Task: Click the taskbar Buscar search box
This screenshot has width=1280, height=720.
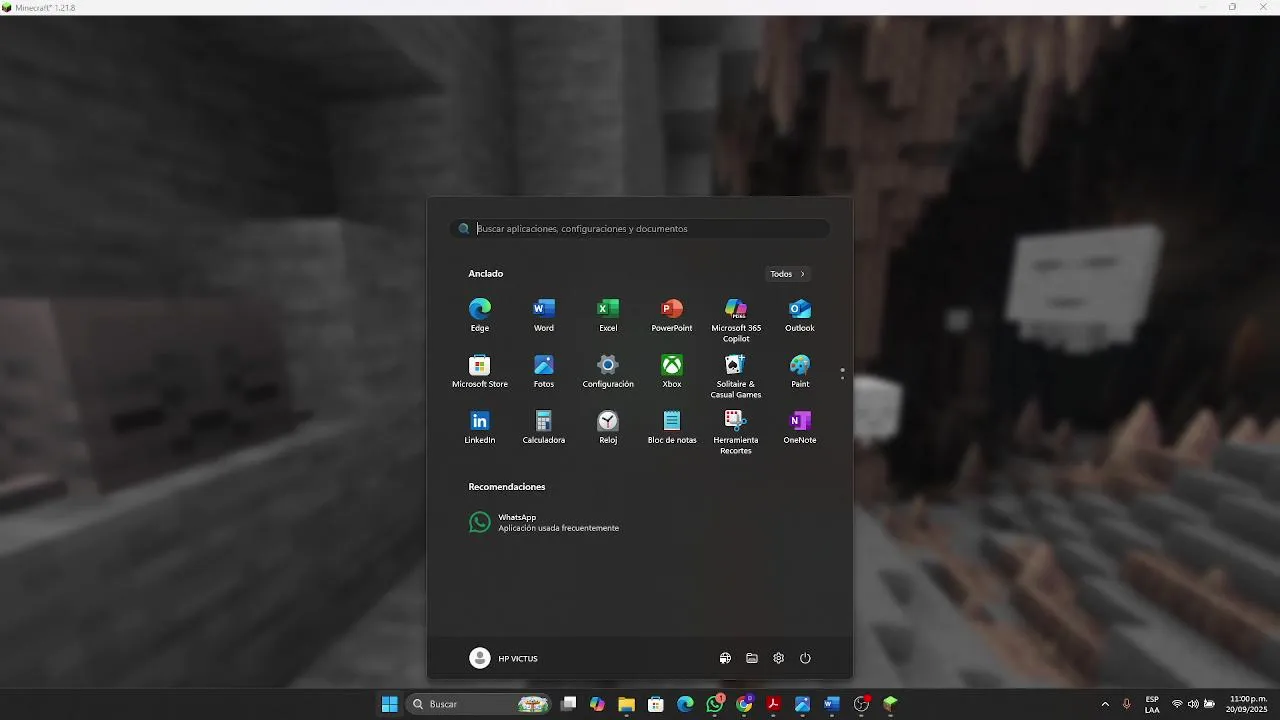Action: coord(480,704)
